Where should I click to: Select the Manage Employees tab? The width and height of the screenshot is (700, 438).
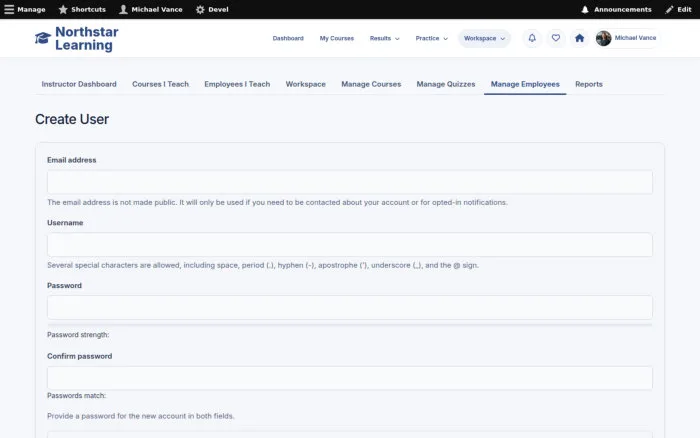525,84
